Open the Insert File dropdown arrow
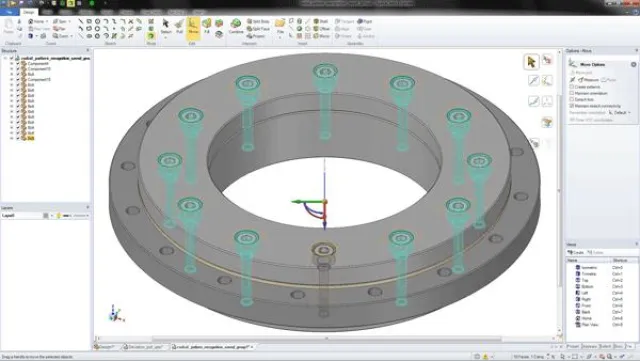 pyautogui.click(x=280, y=38)
